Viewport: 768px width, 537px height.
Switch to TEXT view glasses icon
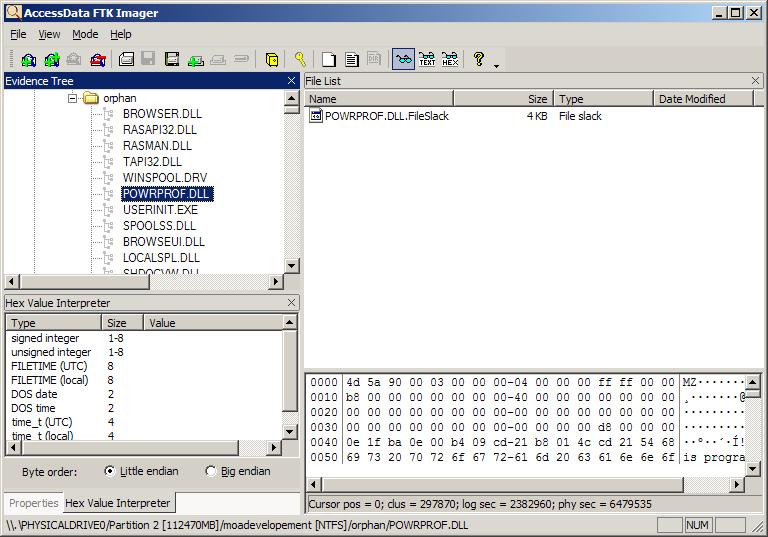pyautogui.click(x=427, y=59)
